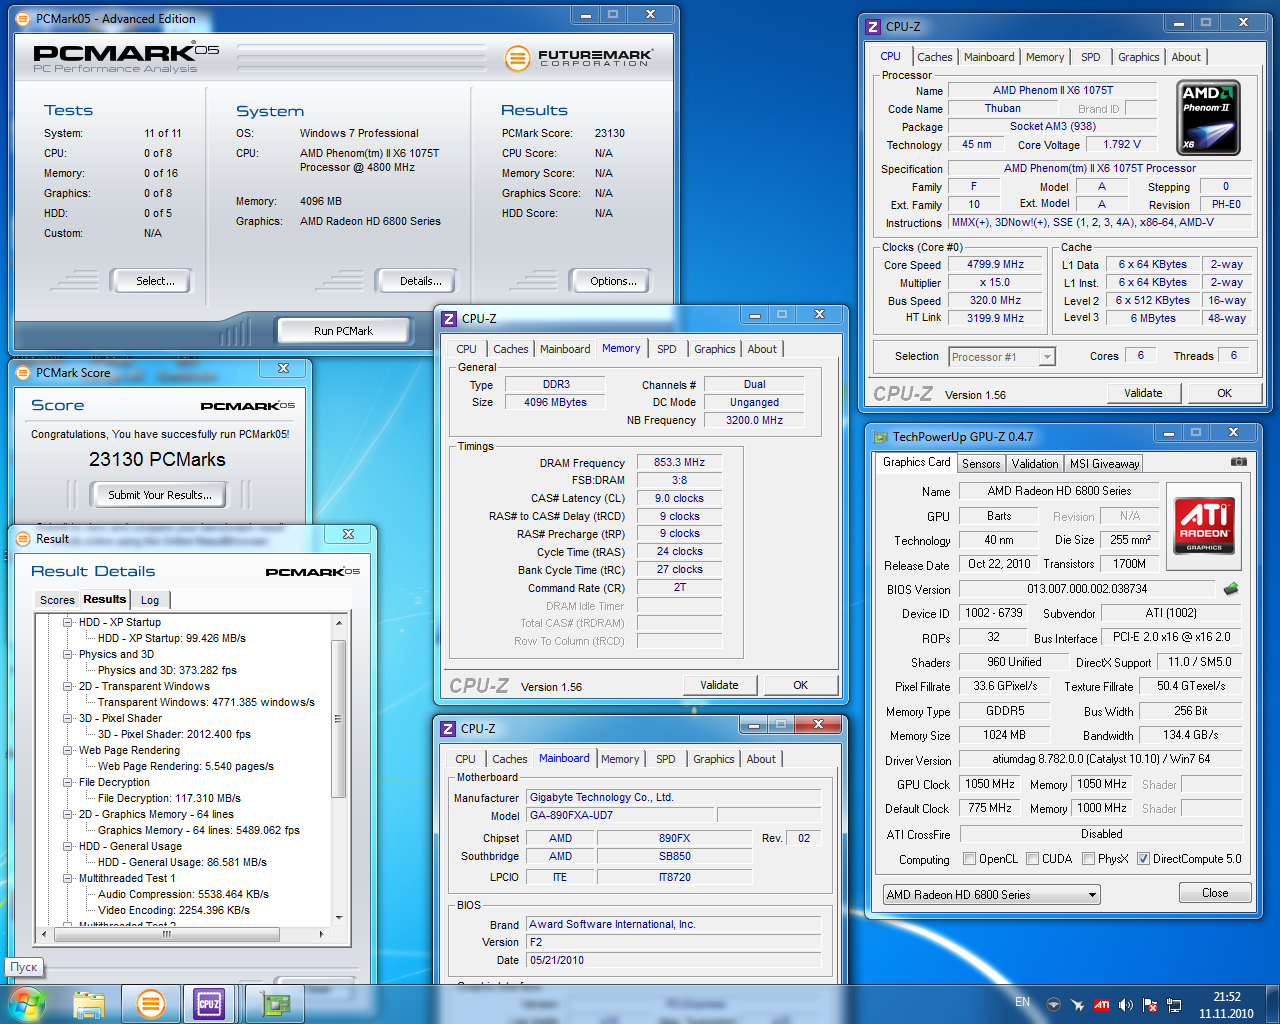Viewport: 1280px width, 1024px height.
Task: Switch to PCMark05 via its orange taskbar icon
Action: pyautogui.click(x=151, y=1004)
